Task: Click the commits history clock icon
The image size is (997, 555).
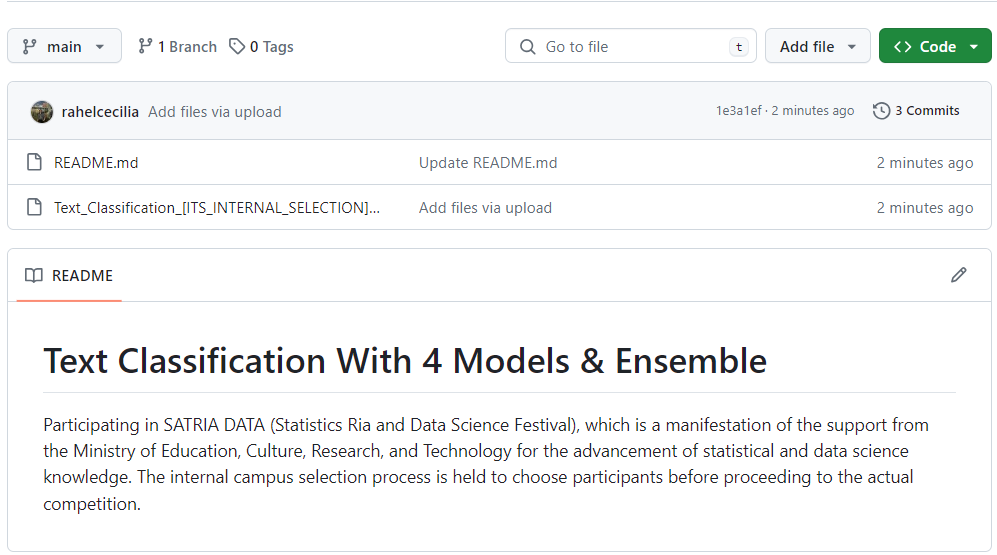Action: pos(881,111)
